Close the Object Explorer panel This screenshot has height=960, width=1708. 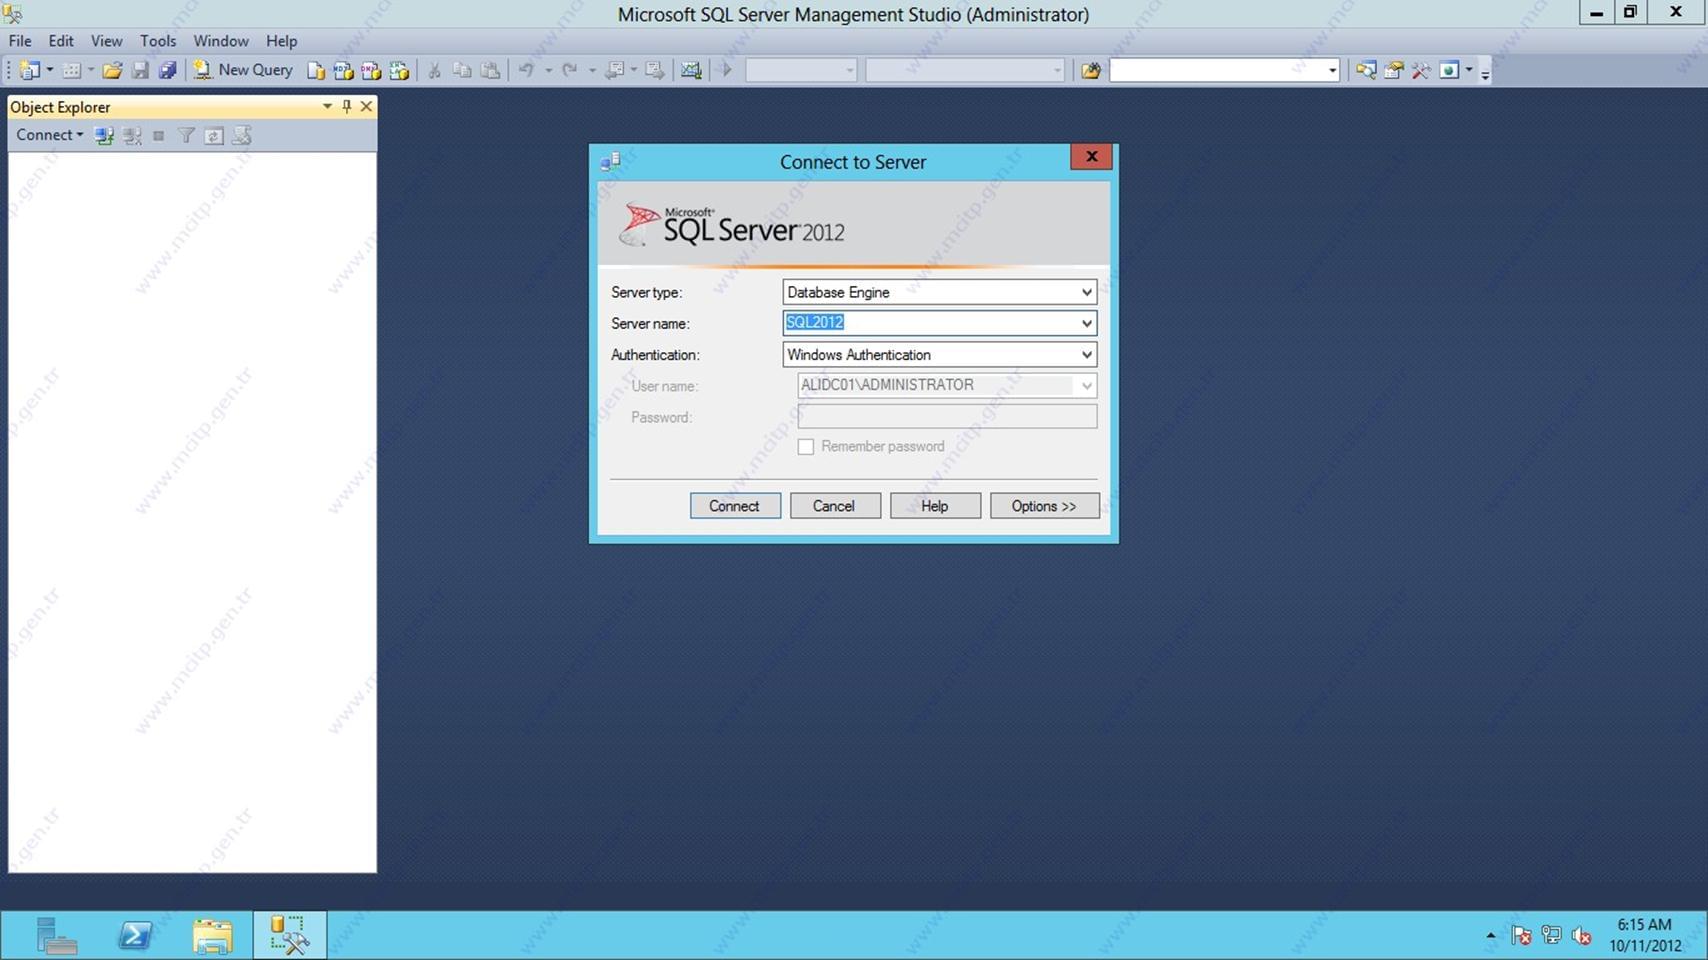click(x=366, y=106)
